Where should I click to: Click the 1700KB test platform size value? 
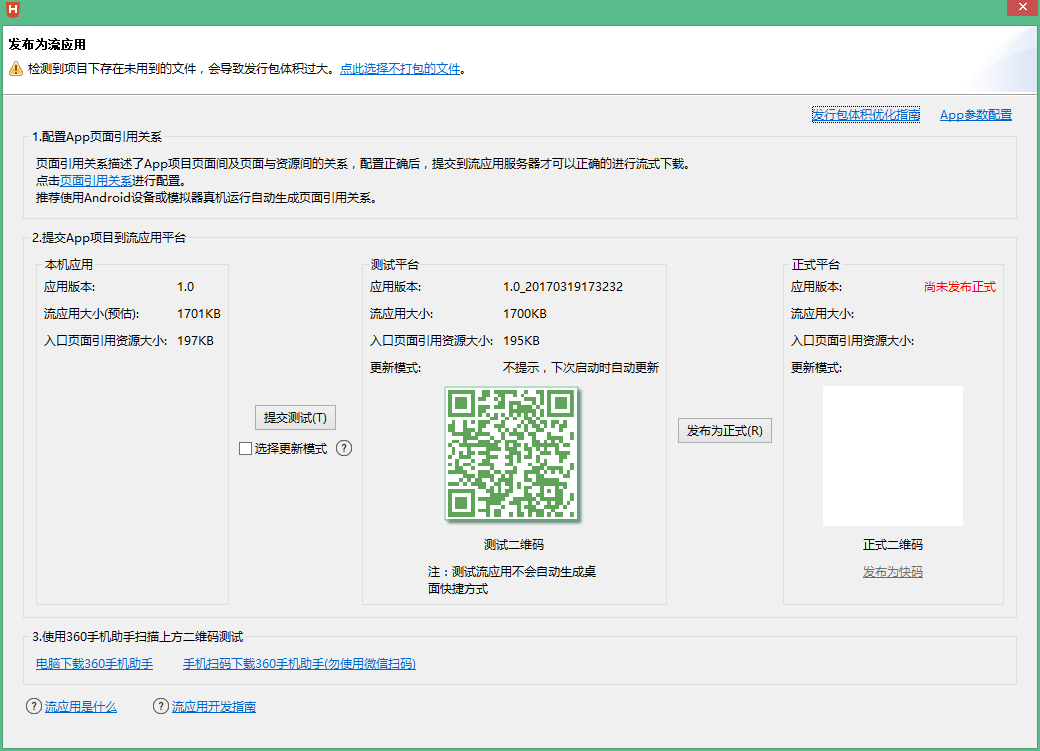coord(525,314)
